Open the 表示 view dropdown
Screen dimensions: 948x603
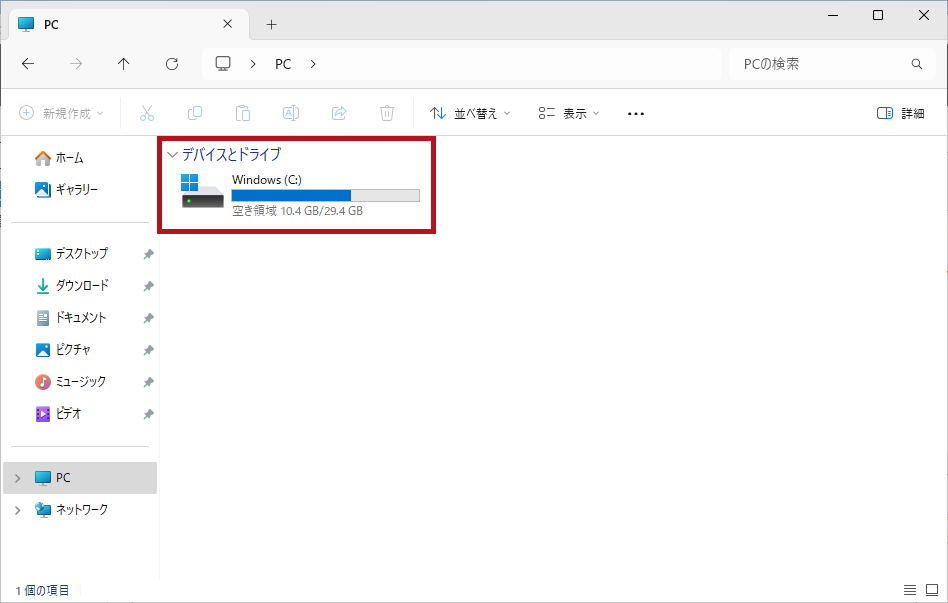pyautogui.click(x=568, y=113)
